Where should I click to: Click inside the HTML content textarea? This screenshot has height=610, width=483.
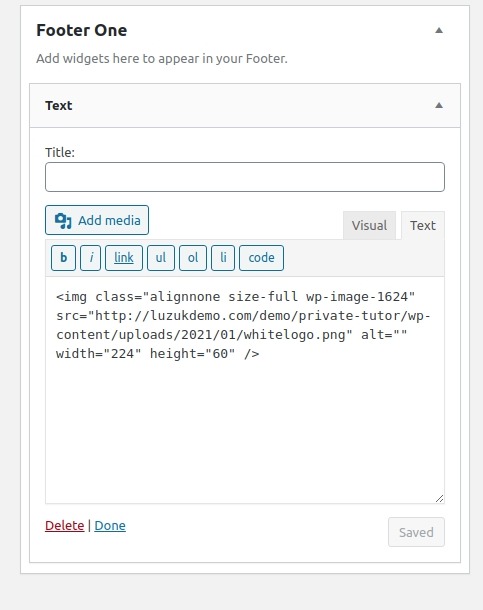pyautogui.click(x=245, y=390)
